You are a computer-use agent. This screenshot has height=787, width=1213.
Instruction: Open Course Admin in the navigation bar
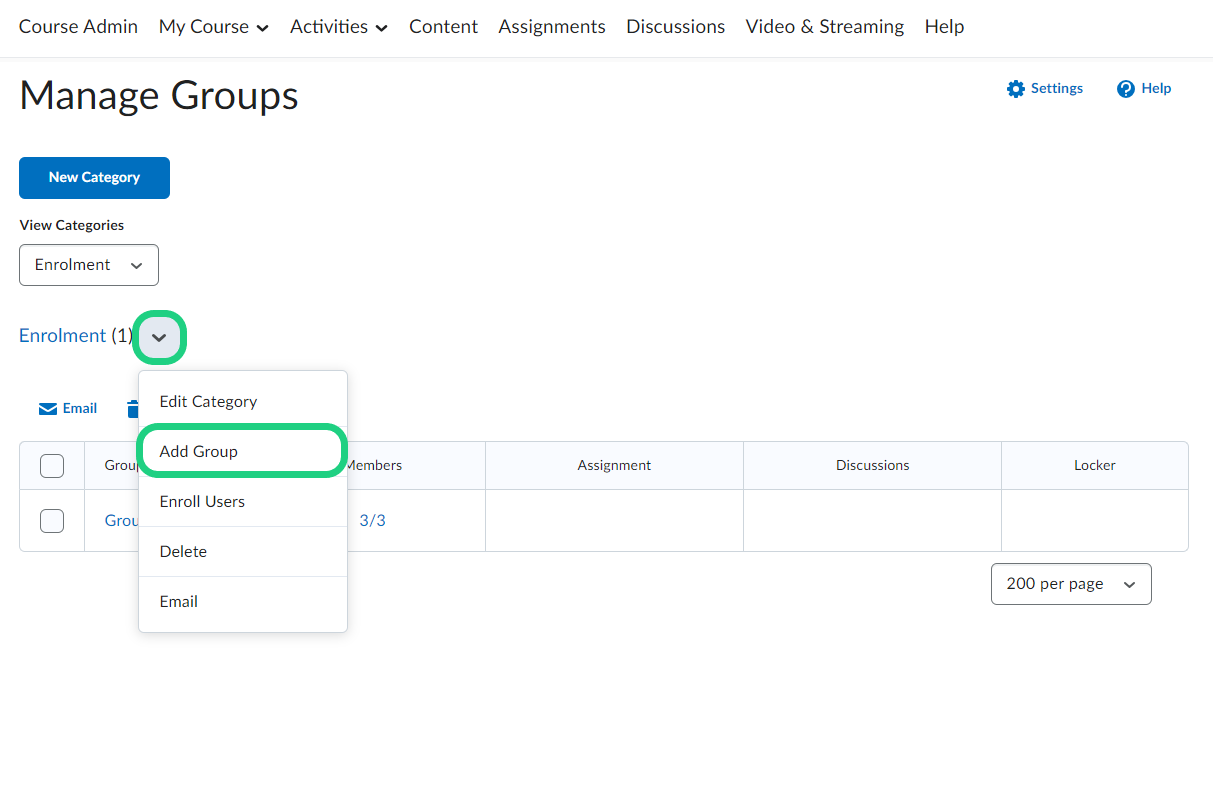click(78, 27)
